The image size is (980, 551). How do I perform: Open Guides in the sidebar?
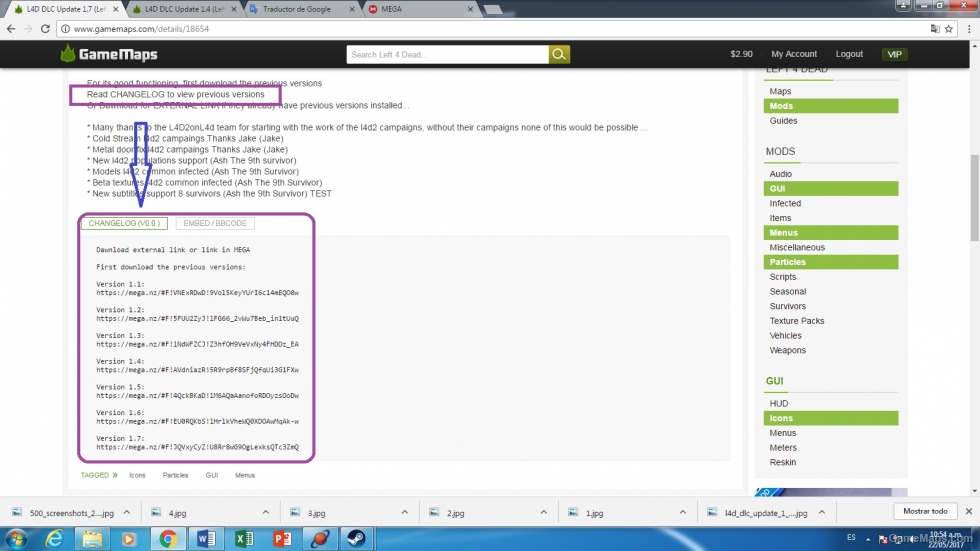(783, 121)
